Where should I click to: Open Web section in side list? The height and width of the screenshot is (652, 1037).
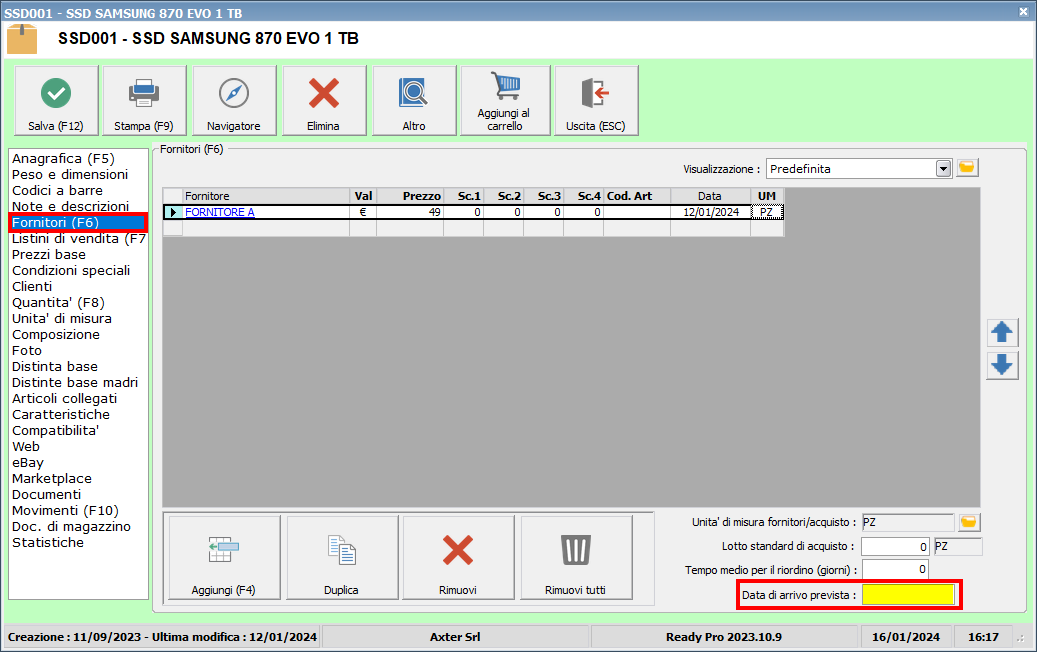point(26,446)
